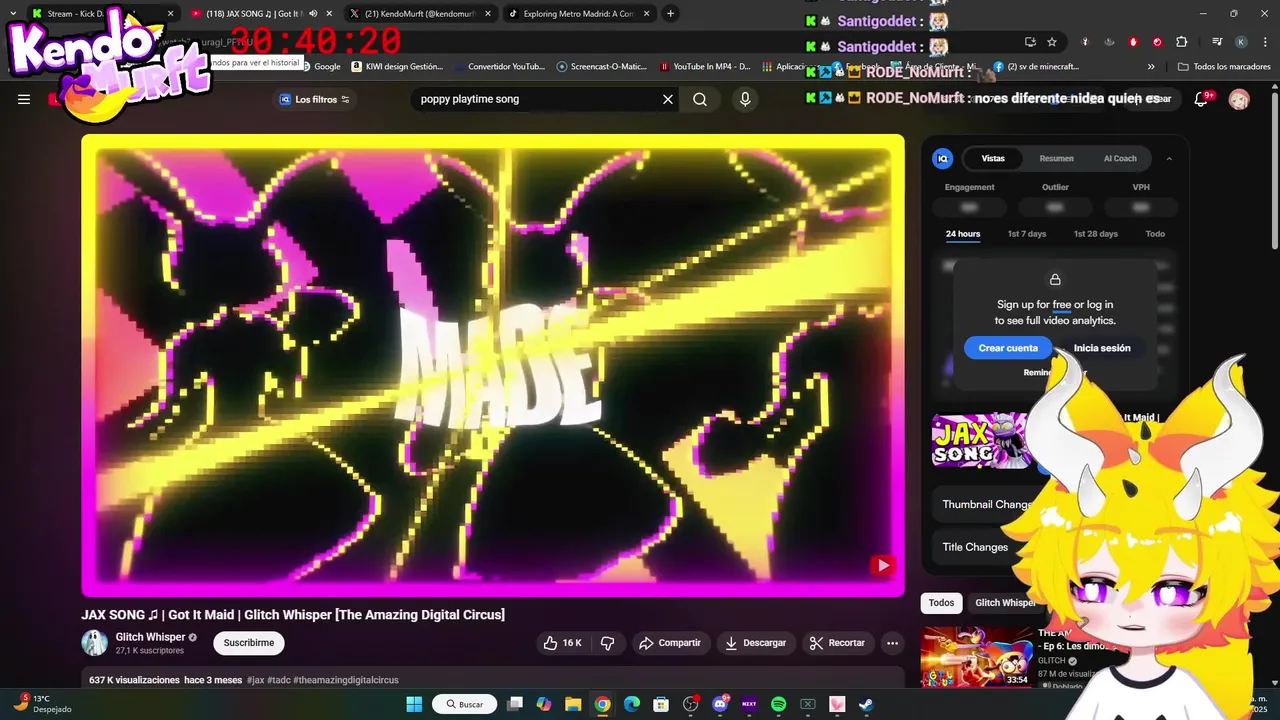The width and height of the screenshot is (1280, 720).
Task: Open the Digital Circus Ep 6 recommended video
Action: [976, 656]
